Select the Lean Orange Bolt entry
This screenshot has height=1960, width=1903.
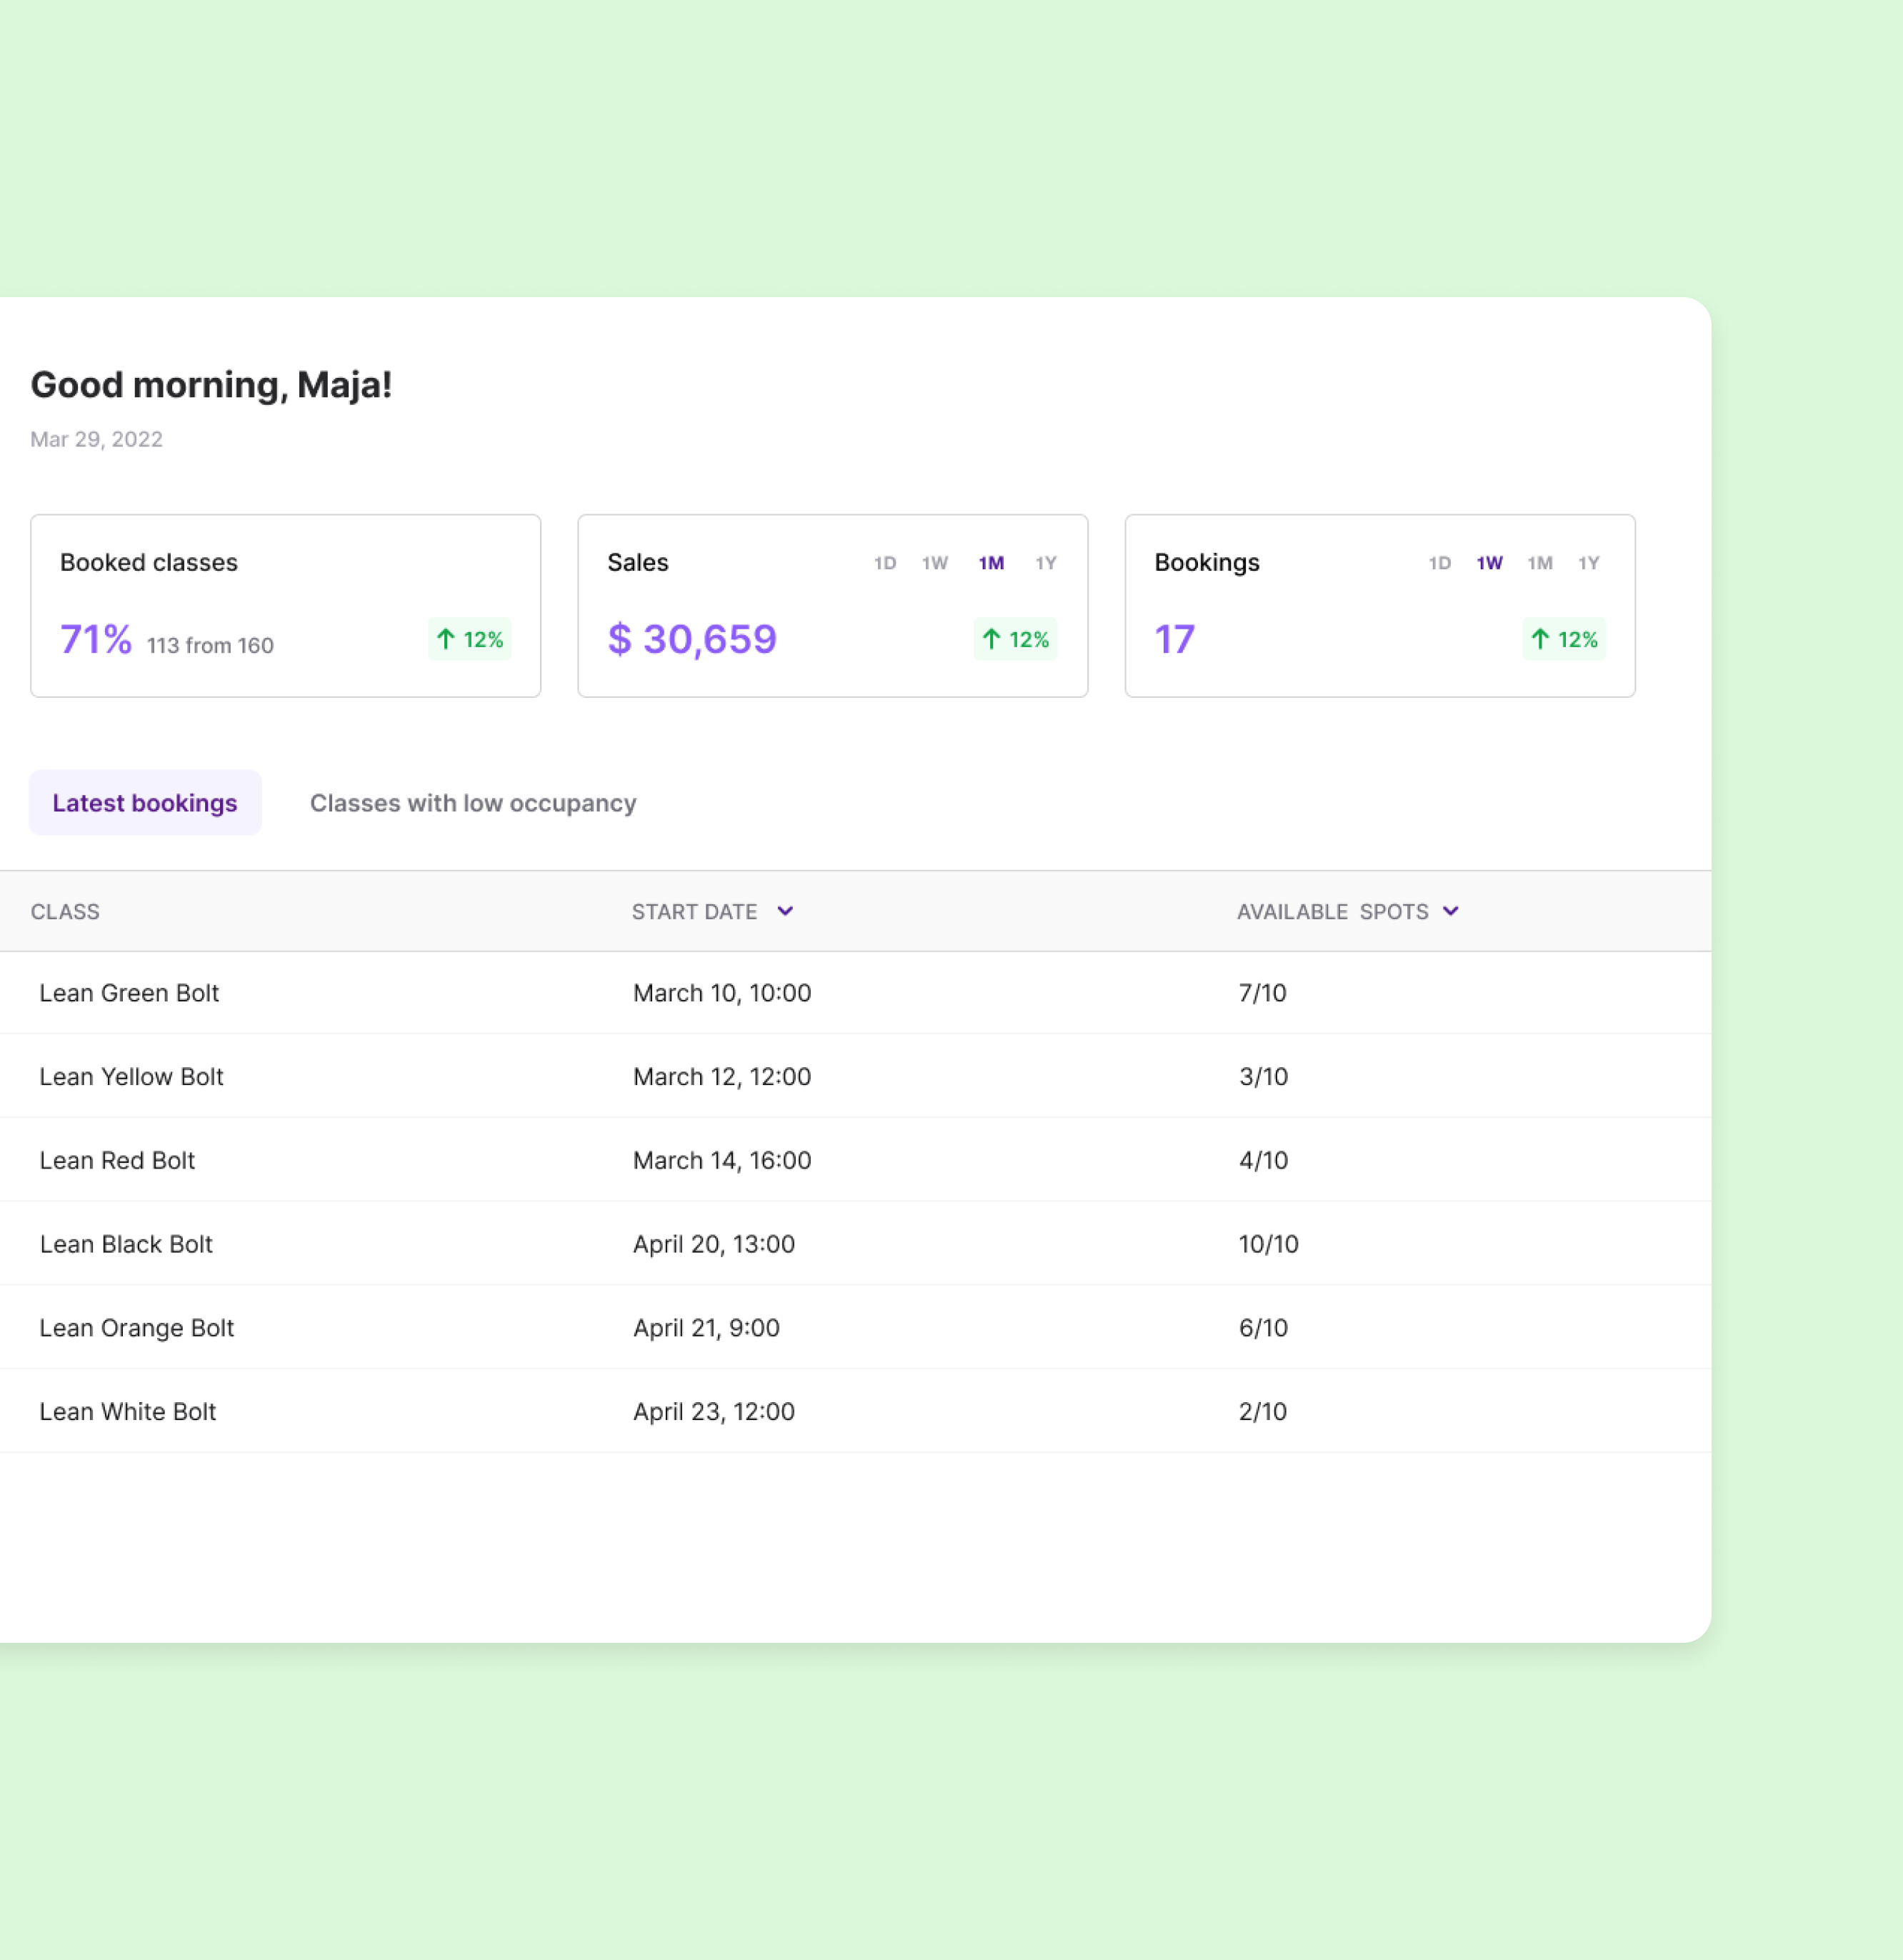coord(137,1328)
